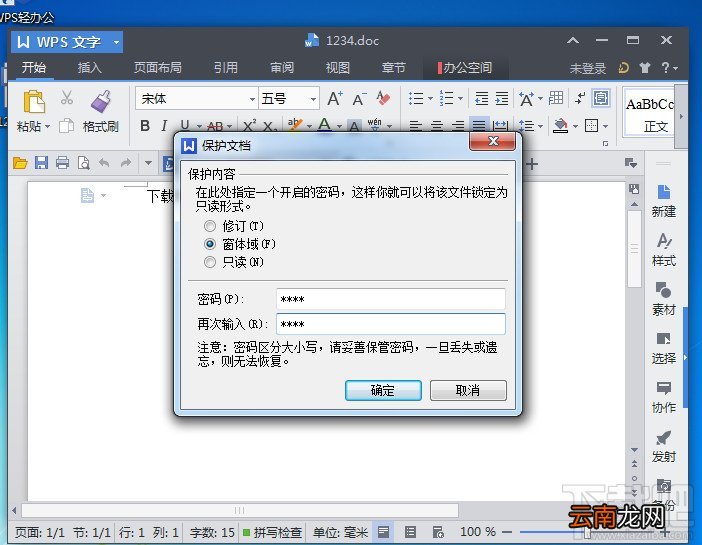Image resolution: width=702 pixels, height=545 pixels.
Task: Click the Copy icon beside Paste
Action: [x=67, y=126]
